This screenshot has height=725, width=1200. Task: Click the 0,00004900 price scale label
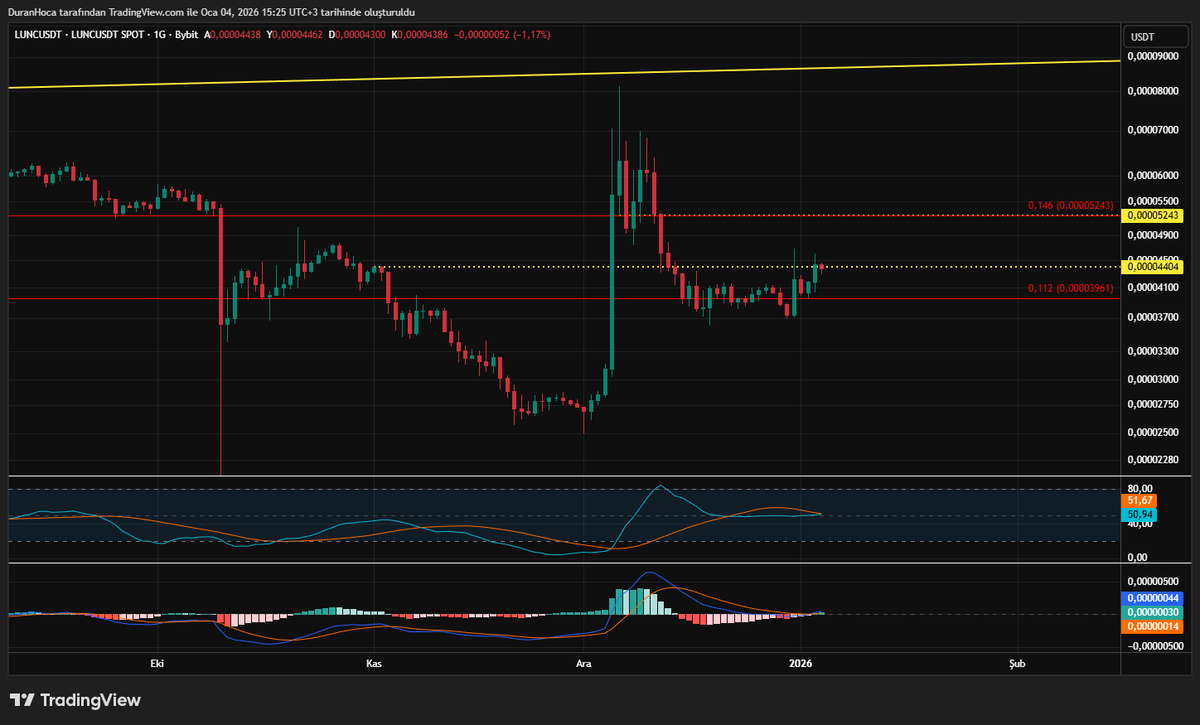(x=1154, y=235)
